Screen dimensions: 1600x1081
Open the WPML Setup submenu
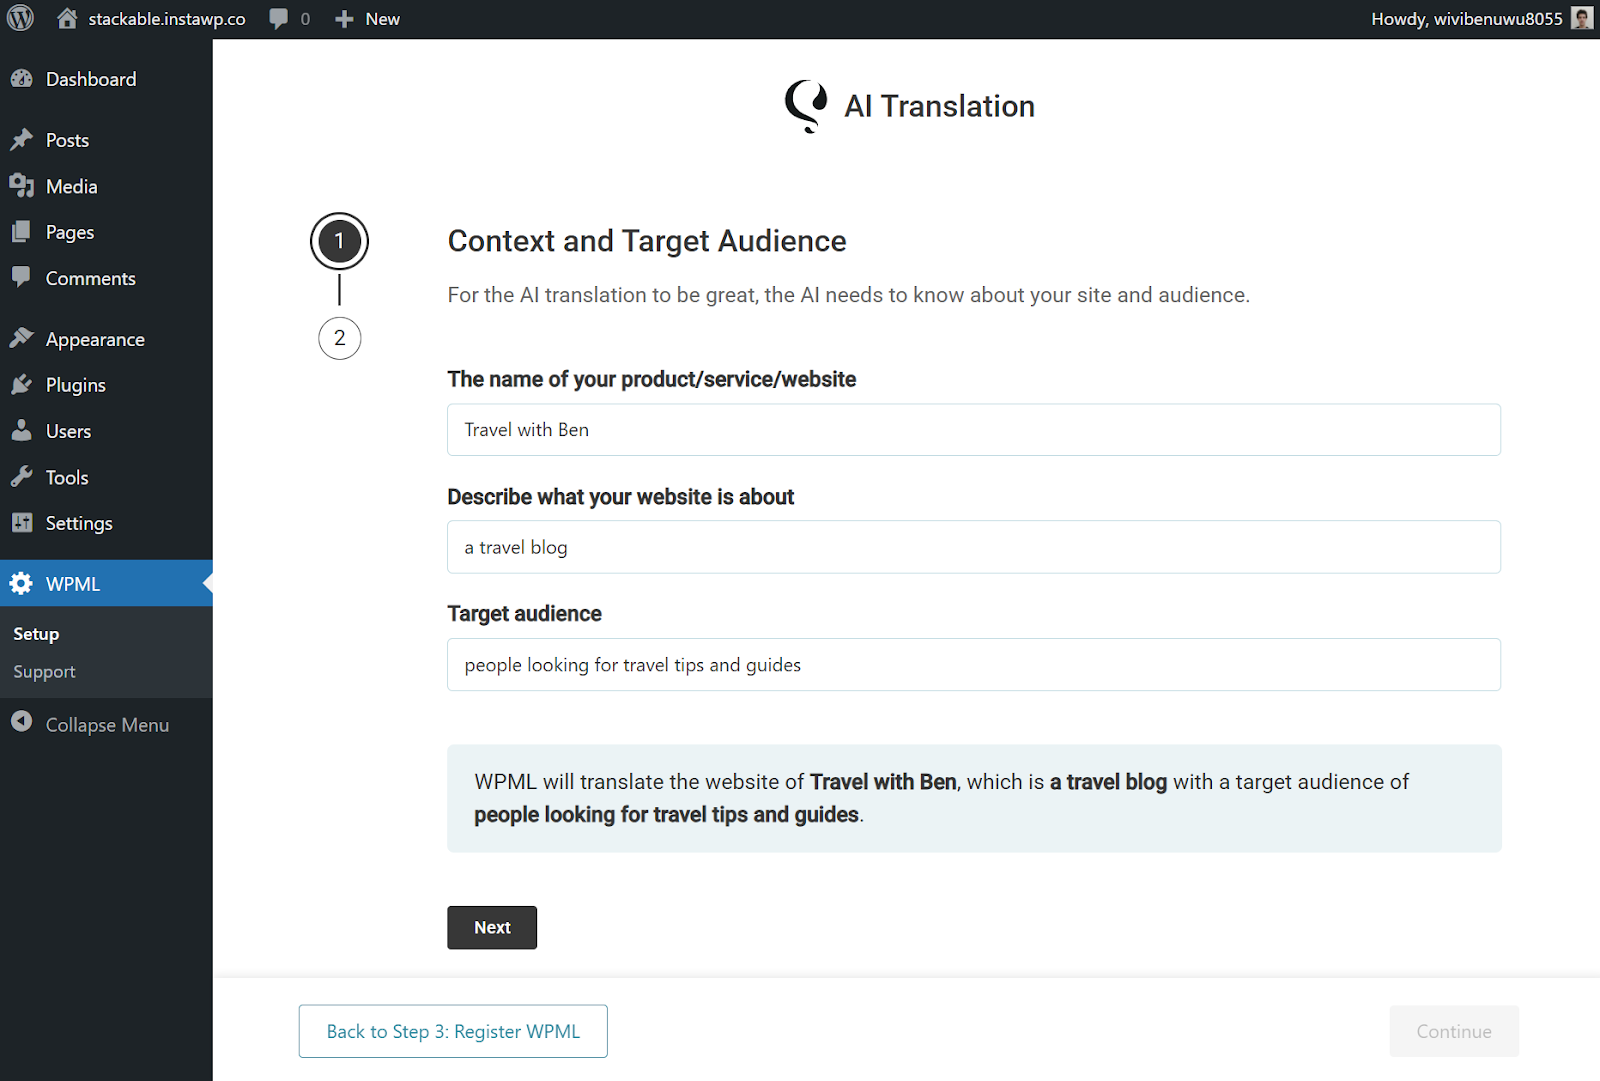(36, 634)
